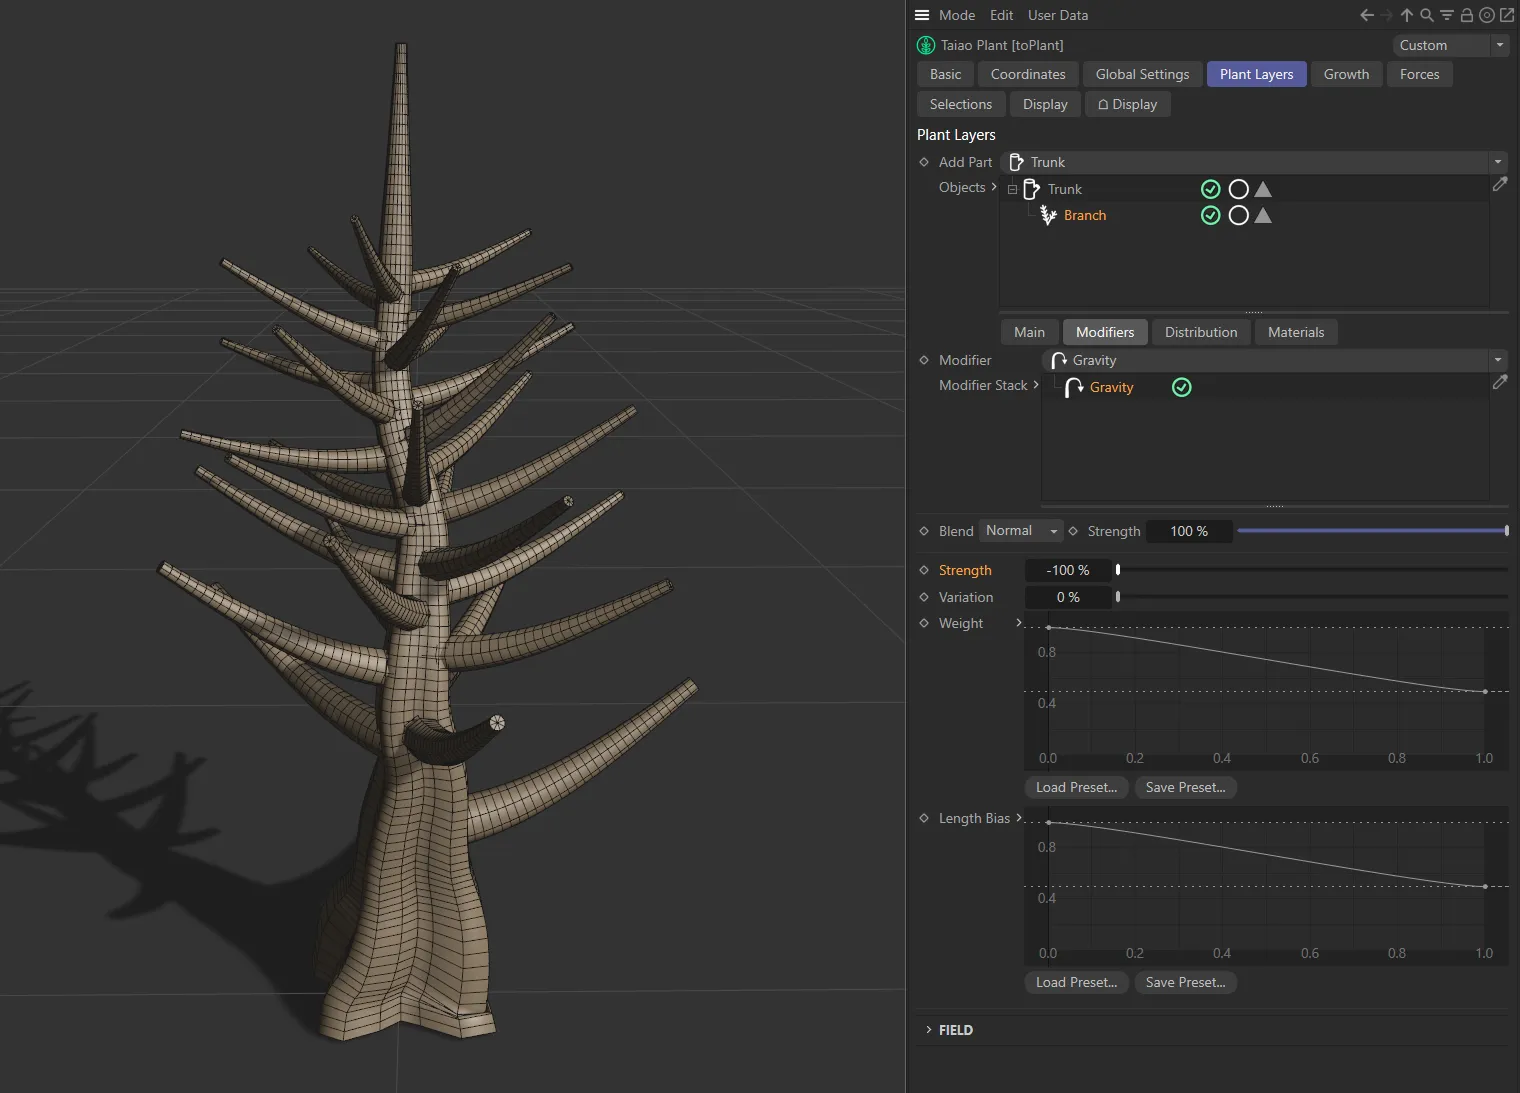Click the search magnifier icon in the toolbar
Viewport: 1520px width, 1093px height.
(1426, 15)
